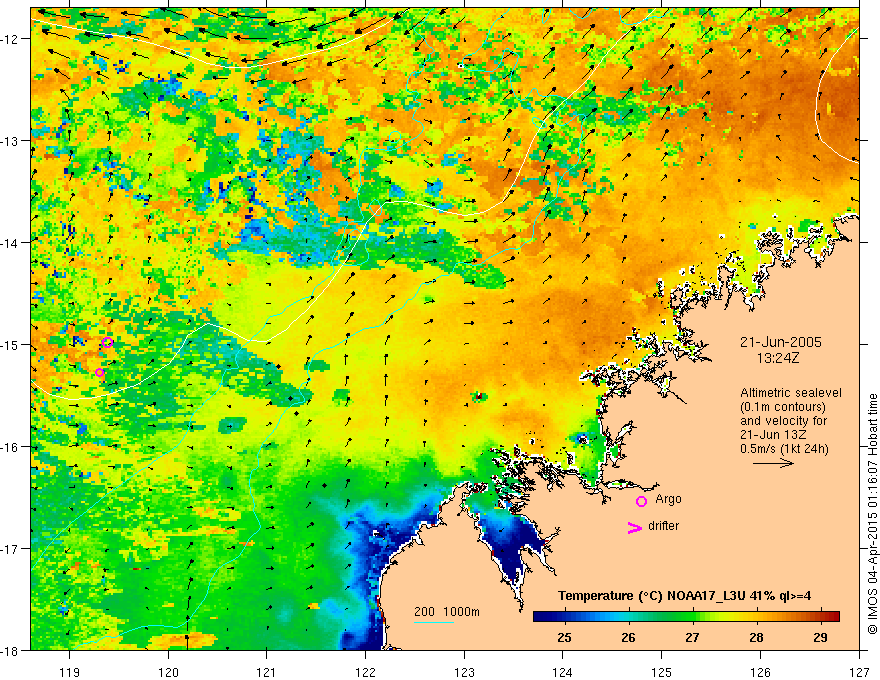Click the longitude axis label '125'
Image resolution: width=880 pixels, height=680 pixels.
coord(662,672)
